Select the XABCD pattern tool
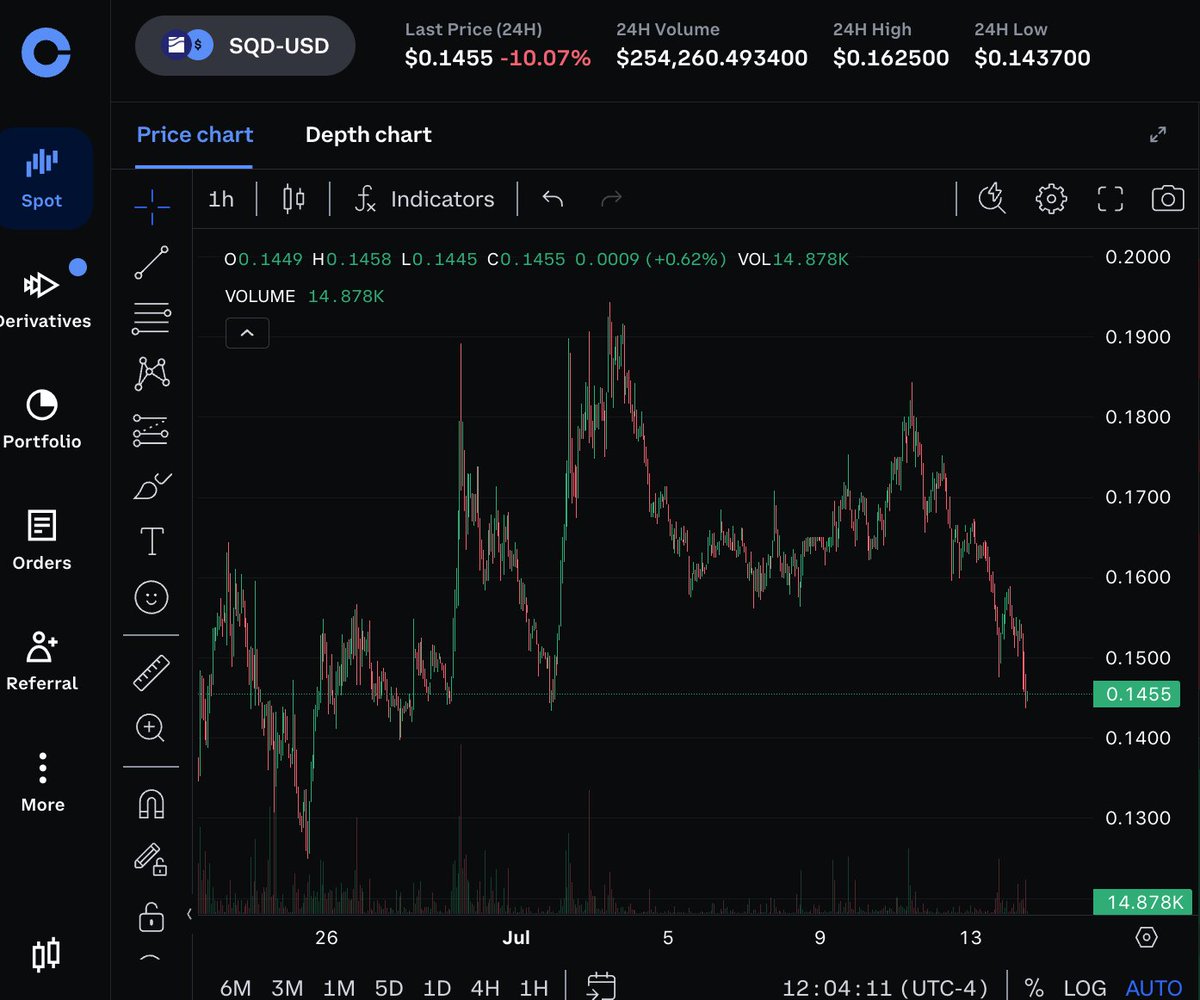 point(151,374)
